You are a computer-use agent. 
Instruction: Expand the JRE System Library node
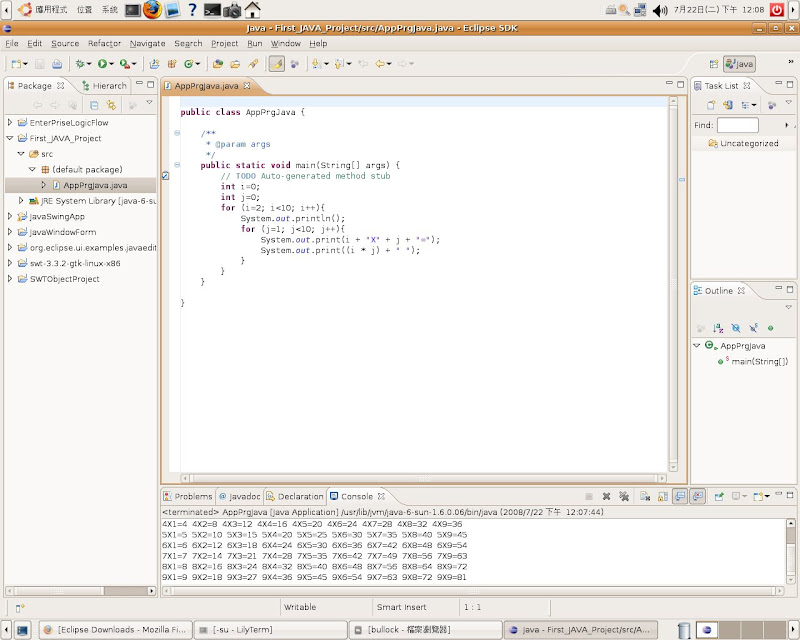[x=21, y=201]
